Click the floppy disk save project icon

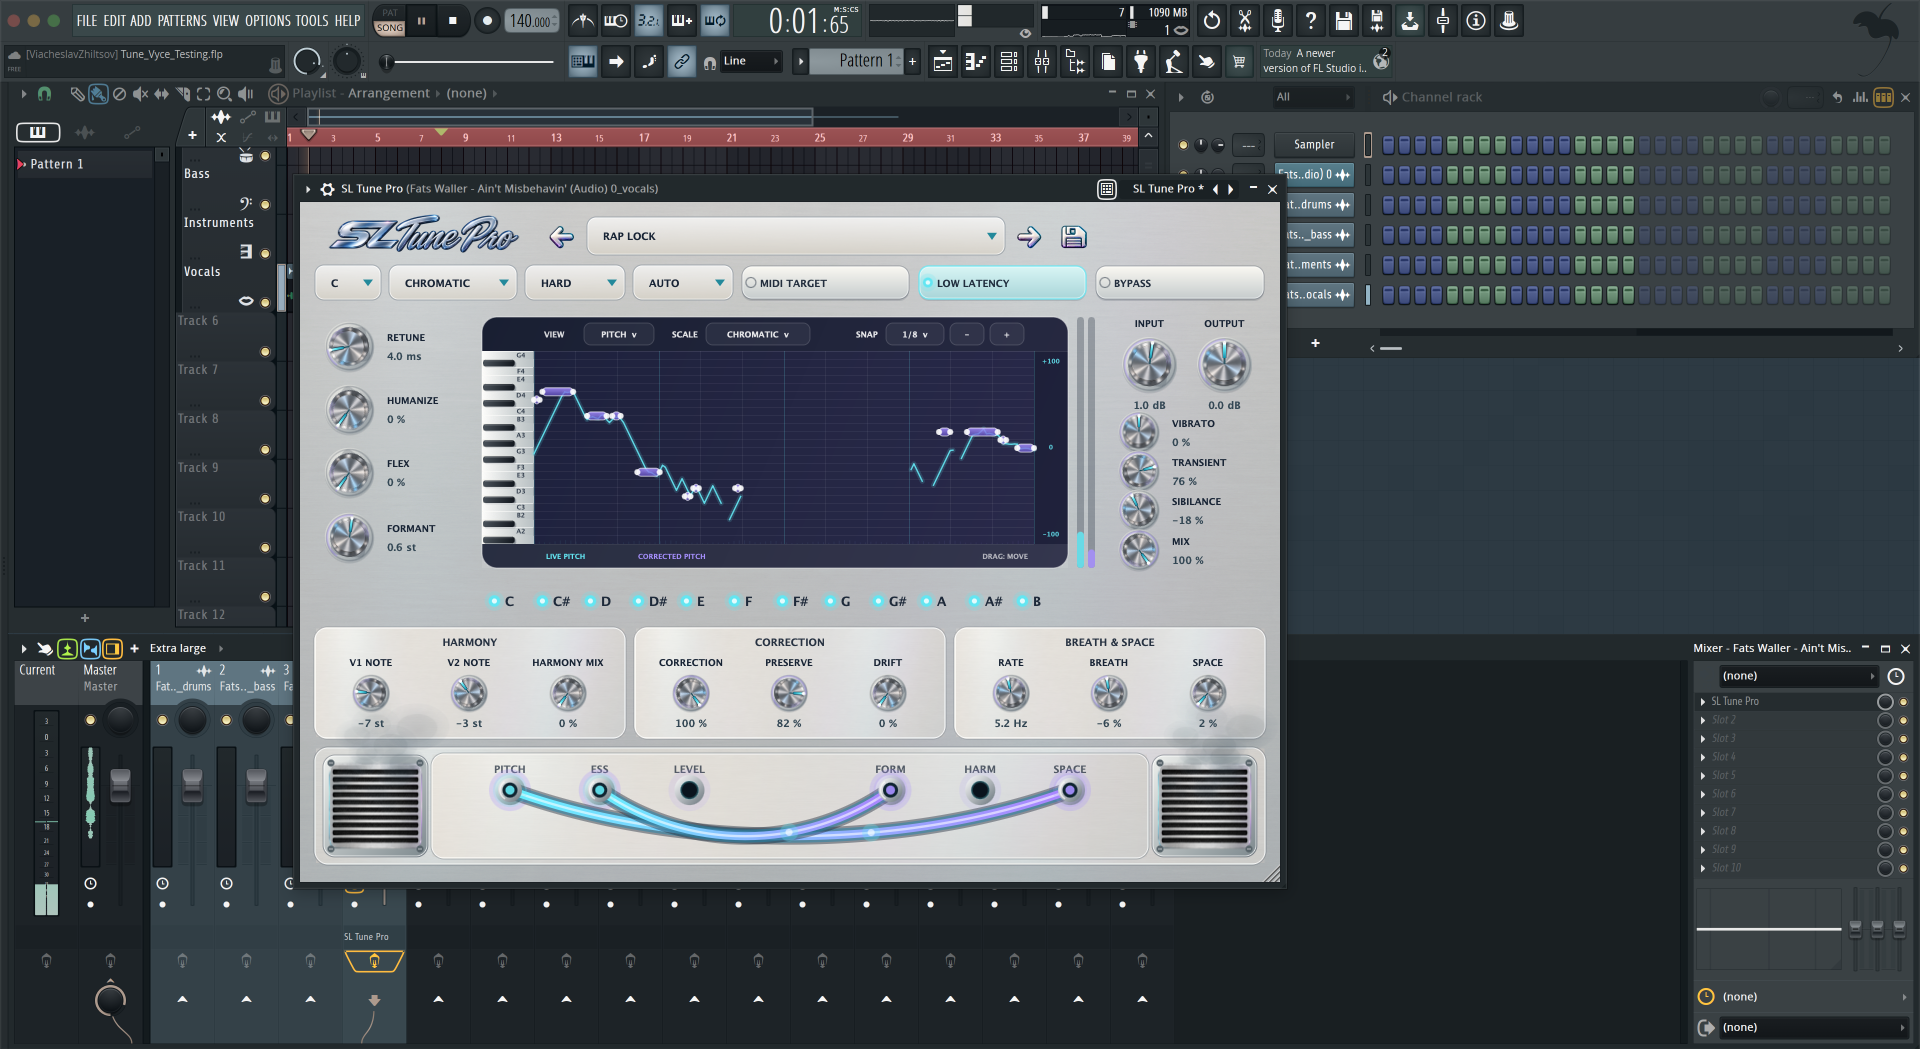(1344, 20)
